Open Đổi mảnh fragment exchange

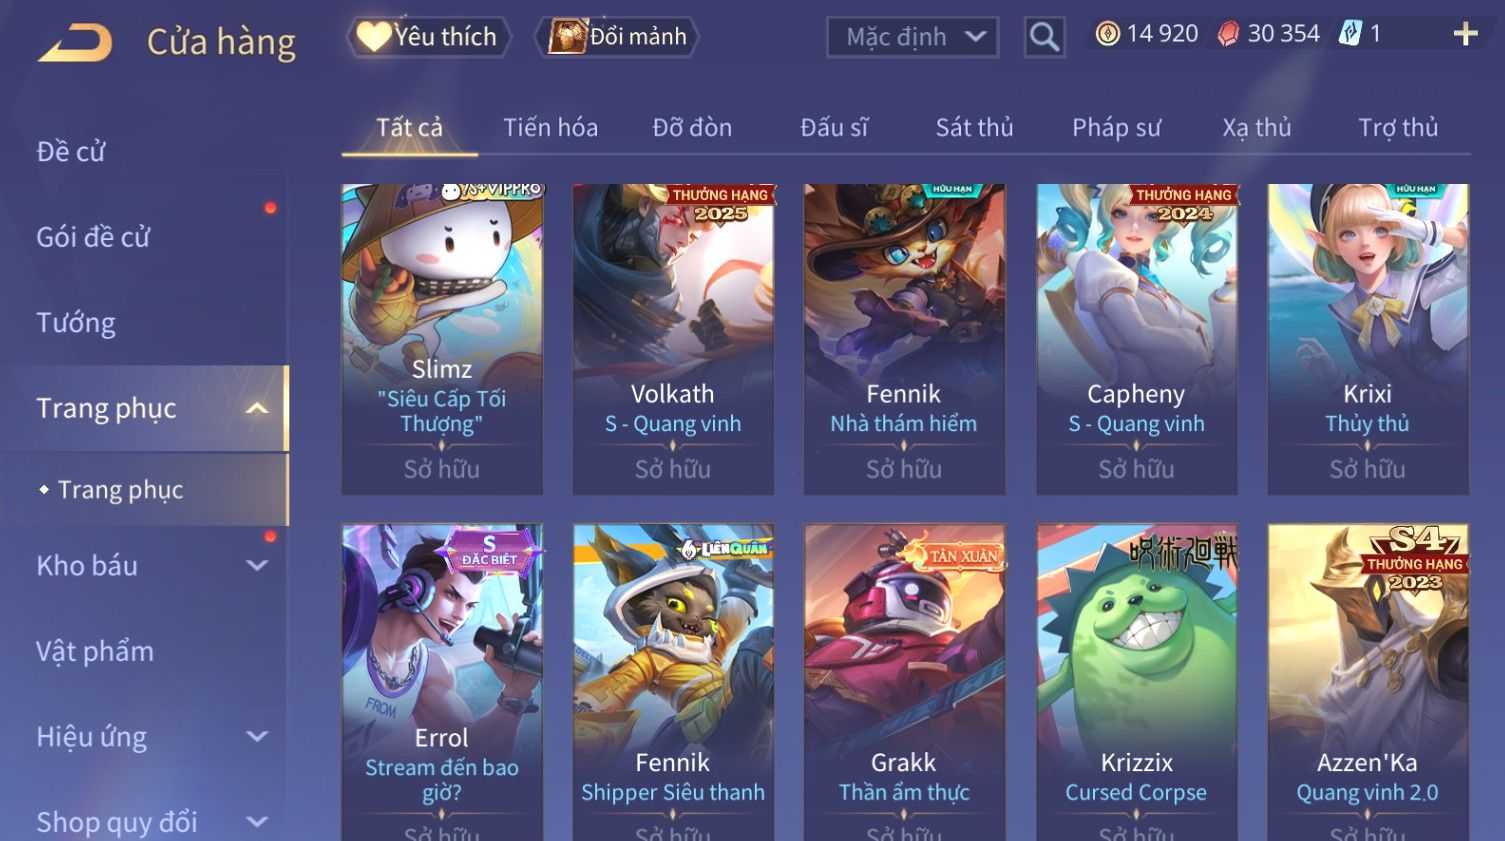coord(617,37)
